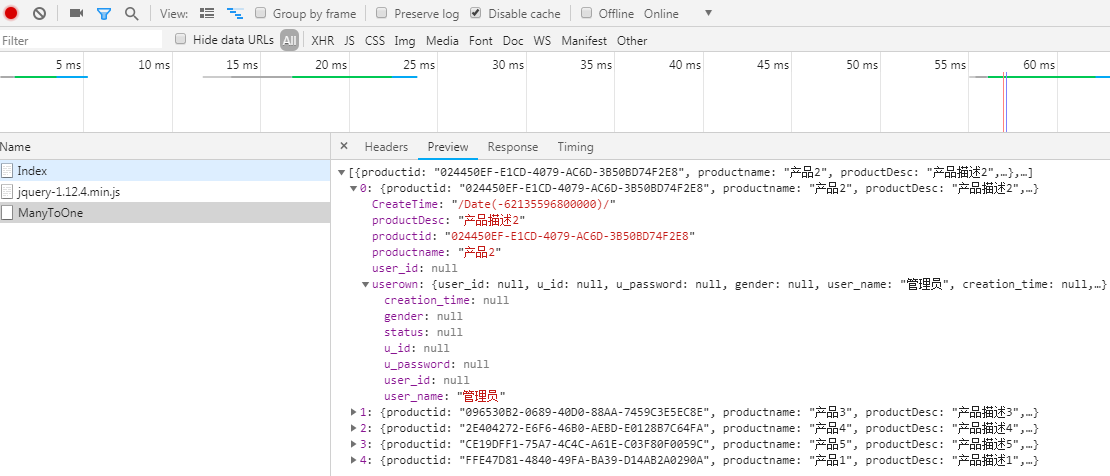Expand item 1 with 产品3
The width and height of the screenshot is (1110, 476).
tap(354, 412)
